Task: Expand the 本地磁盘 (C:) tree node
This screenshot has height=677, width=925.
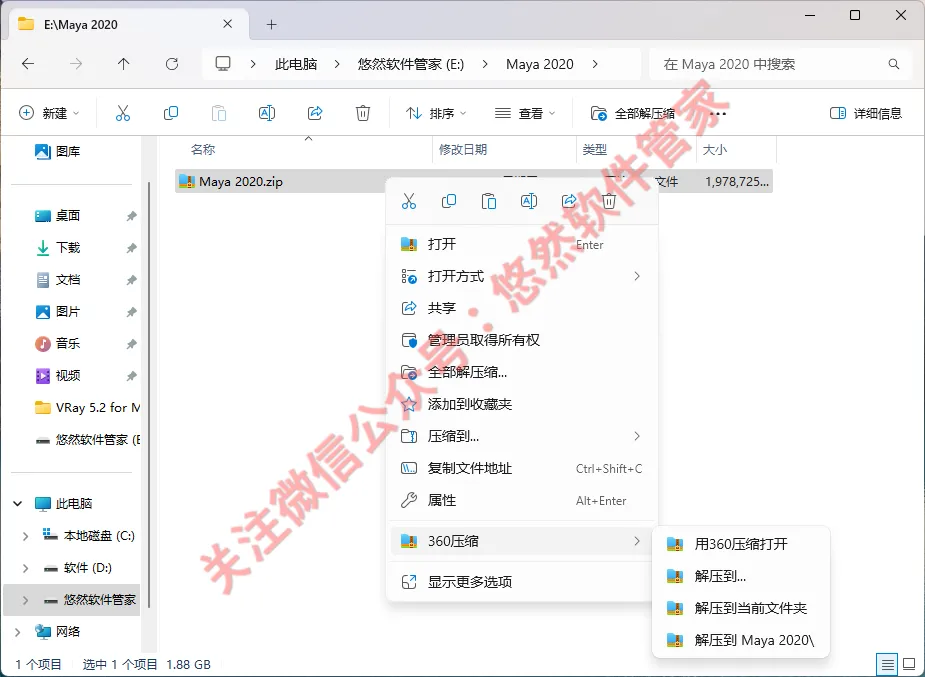Action: coord(25,536)
